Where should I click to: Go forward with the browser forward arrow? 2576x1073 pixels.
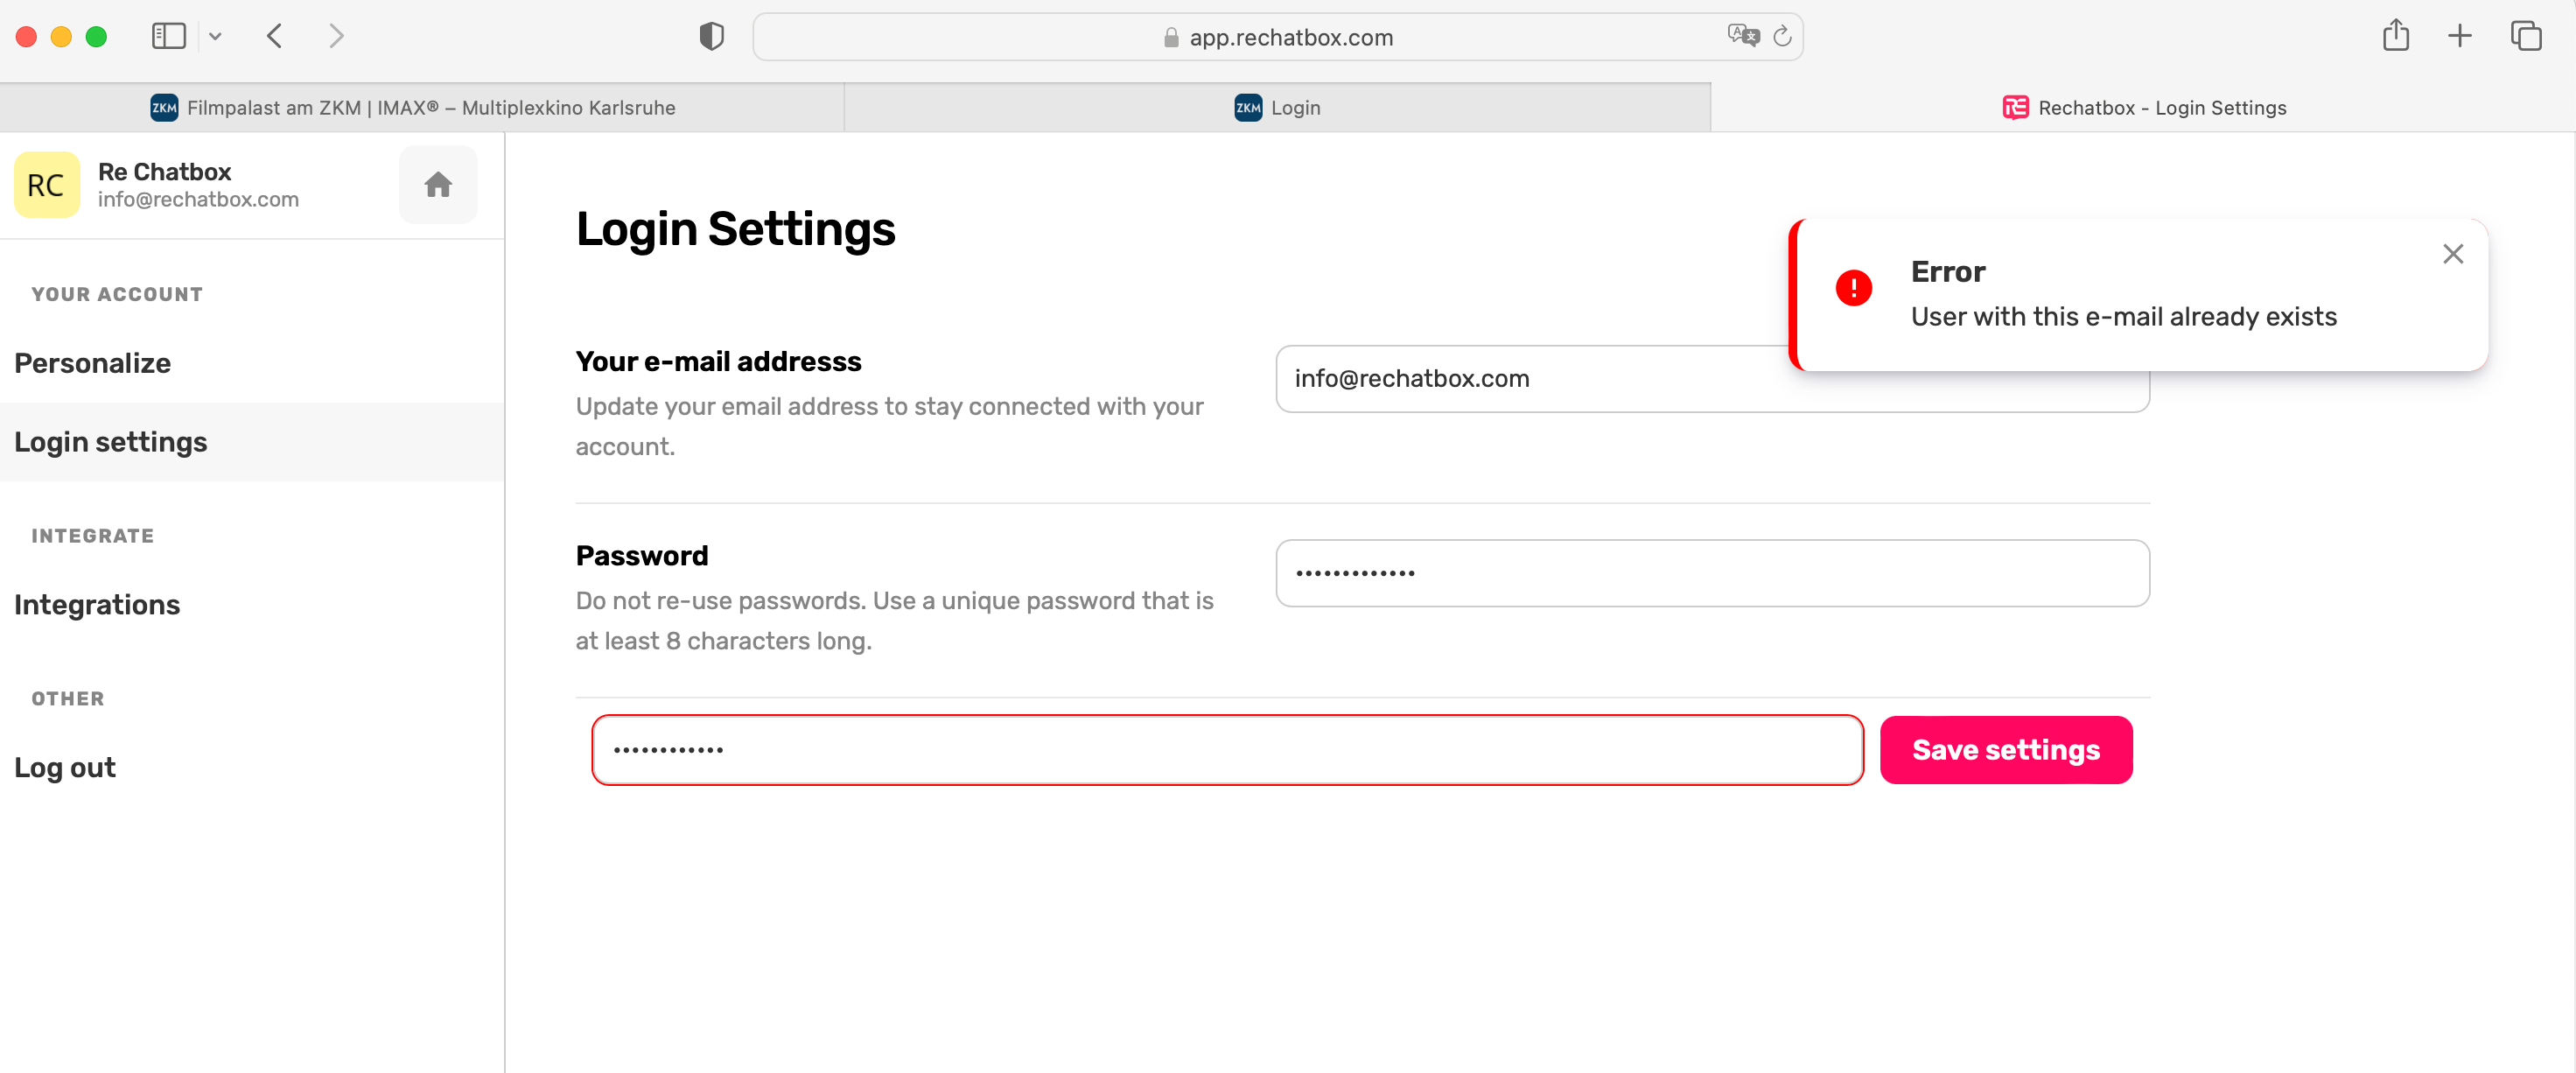click(x=336, y=37)
